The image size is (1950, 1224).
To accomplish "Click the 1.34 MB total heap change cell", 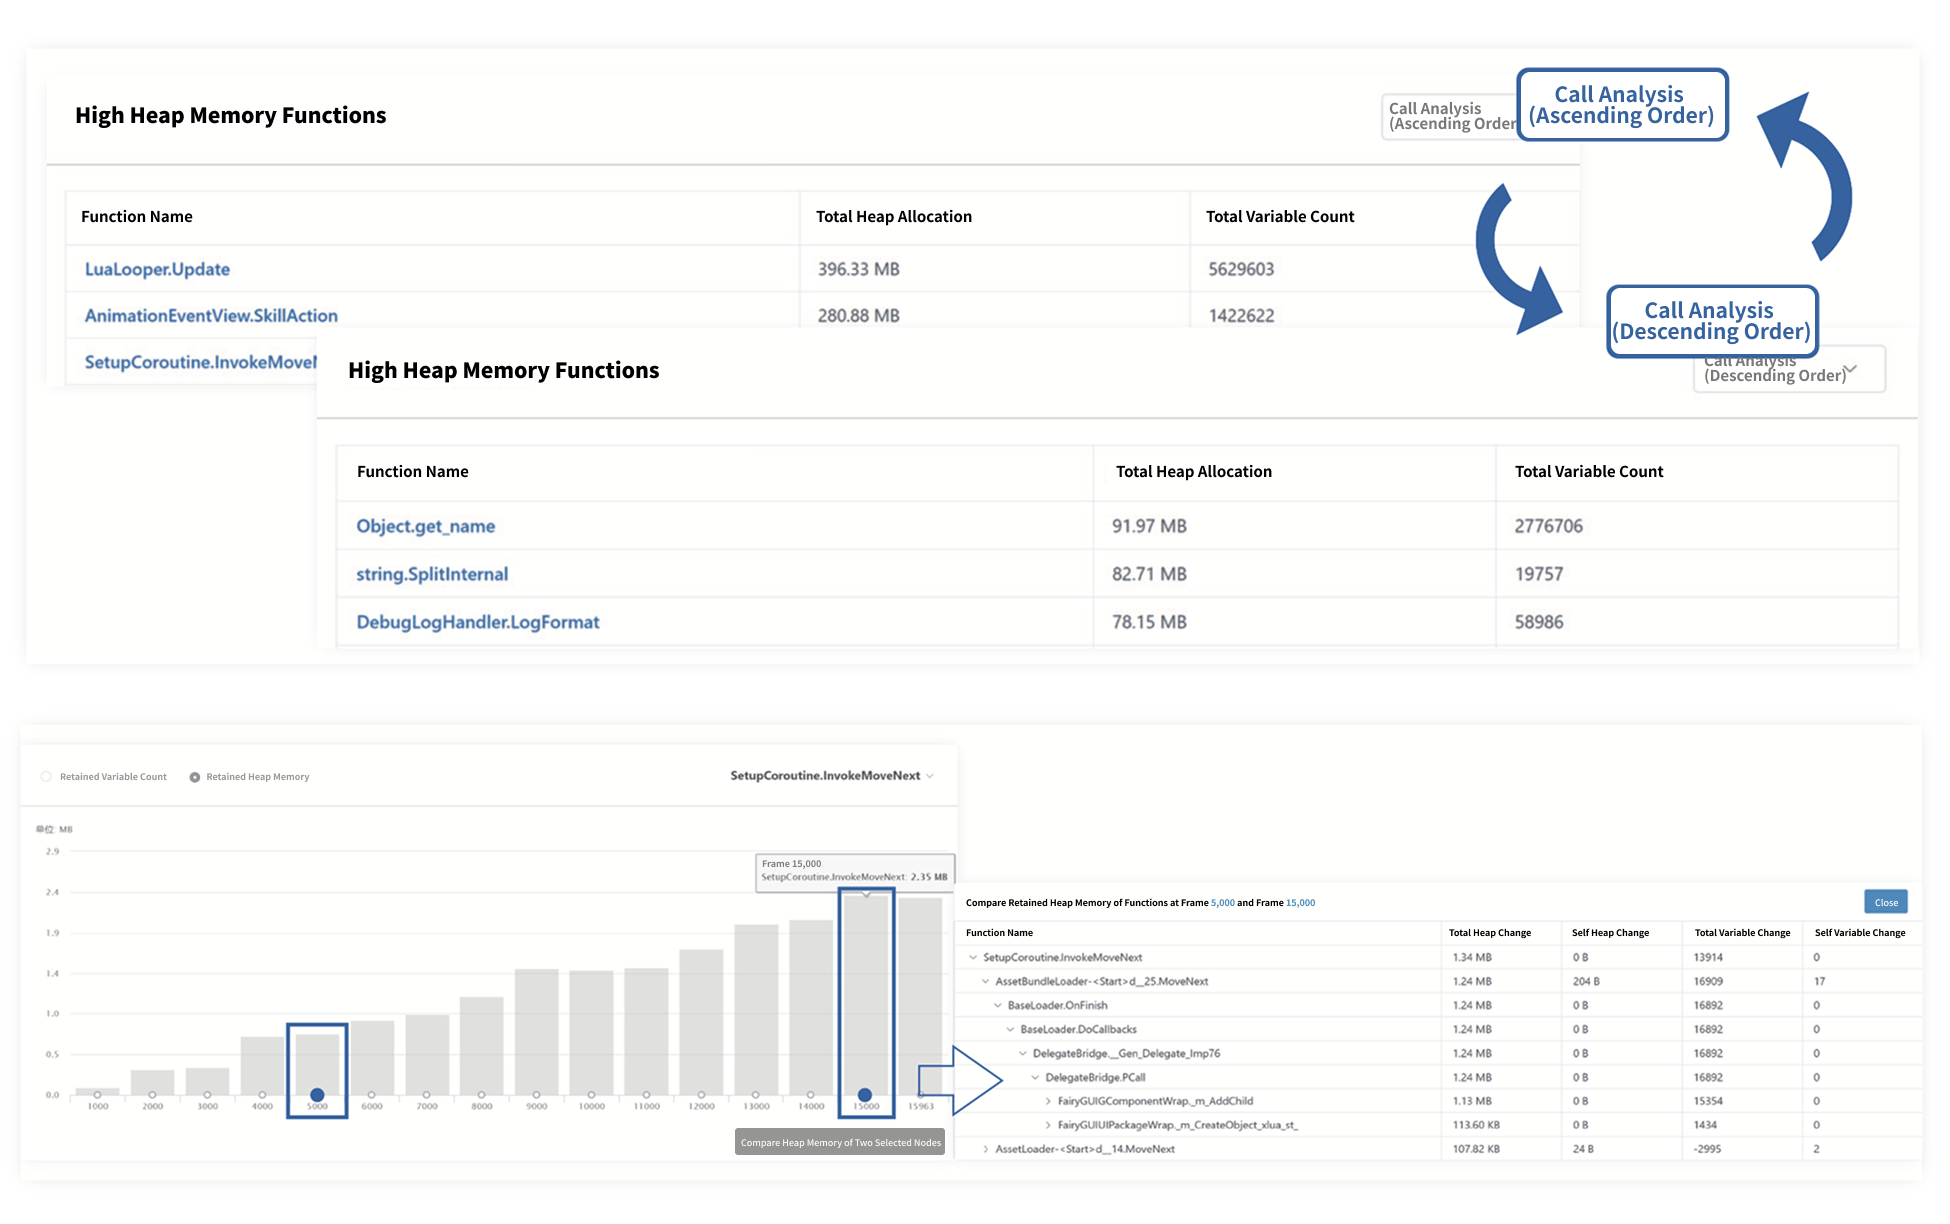I will click(x=1472, y=957).
